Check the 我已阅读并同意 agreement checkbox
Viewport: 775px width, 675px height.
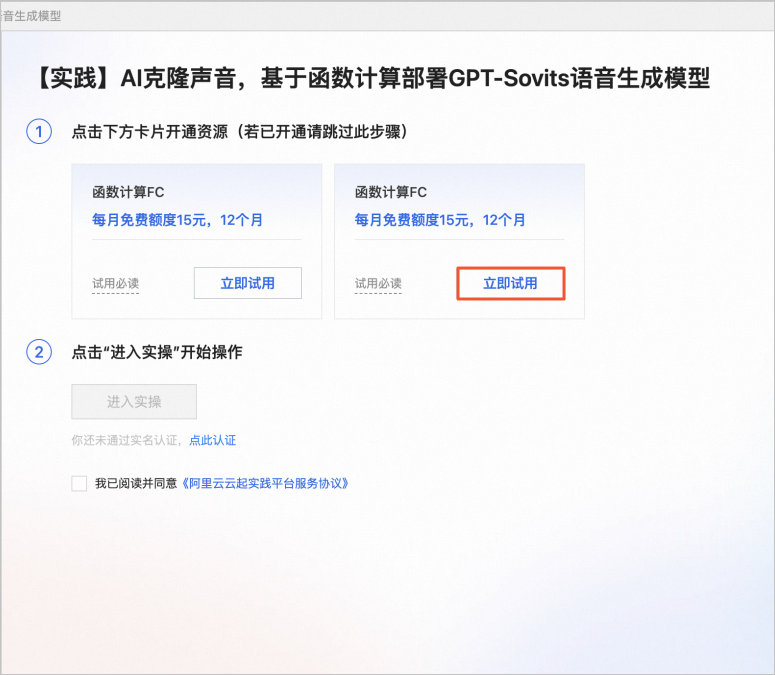click(x=79, y=483)
